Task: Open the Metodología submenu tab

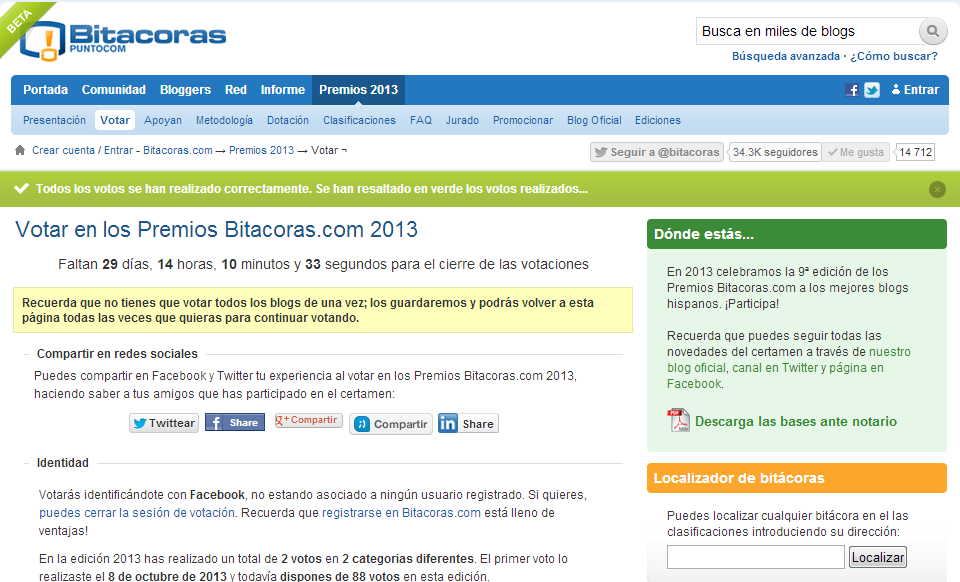Action: (x=224, y=121)
